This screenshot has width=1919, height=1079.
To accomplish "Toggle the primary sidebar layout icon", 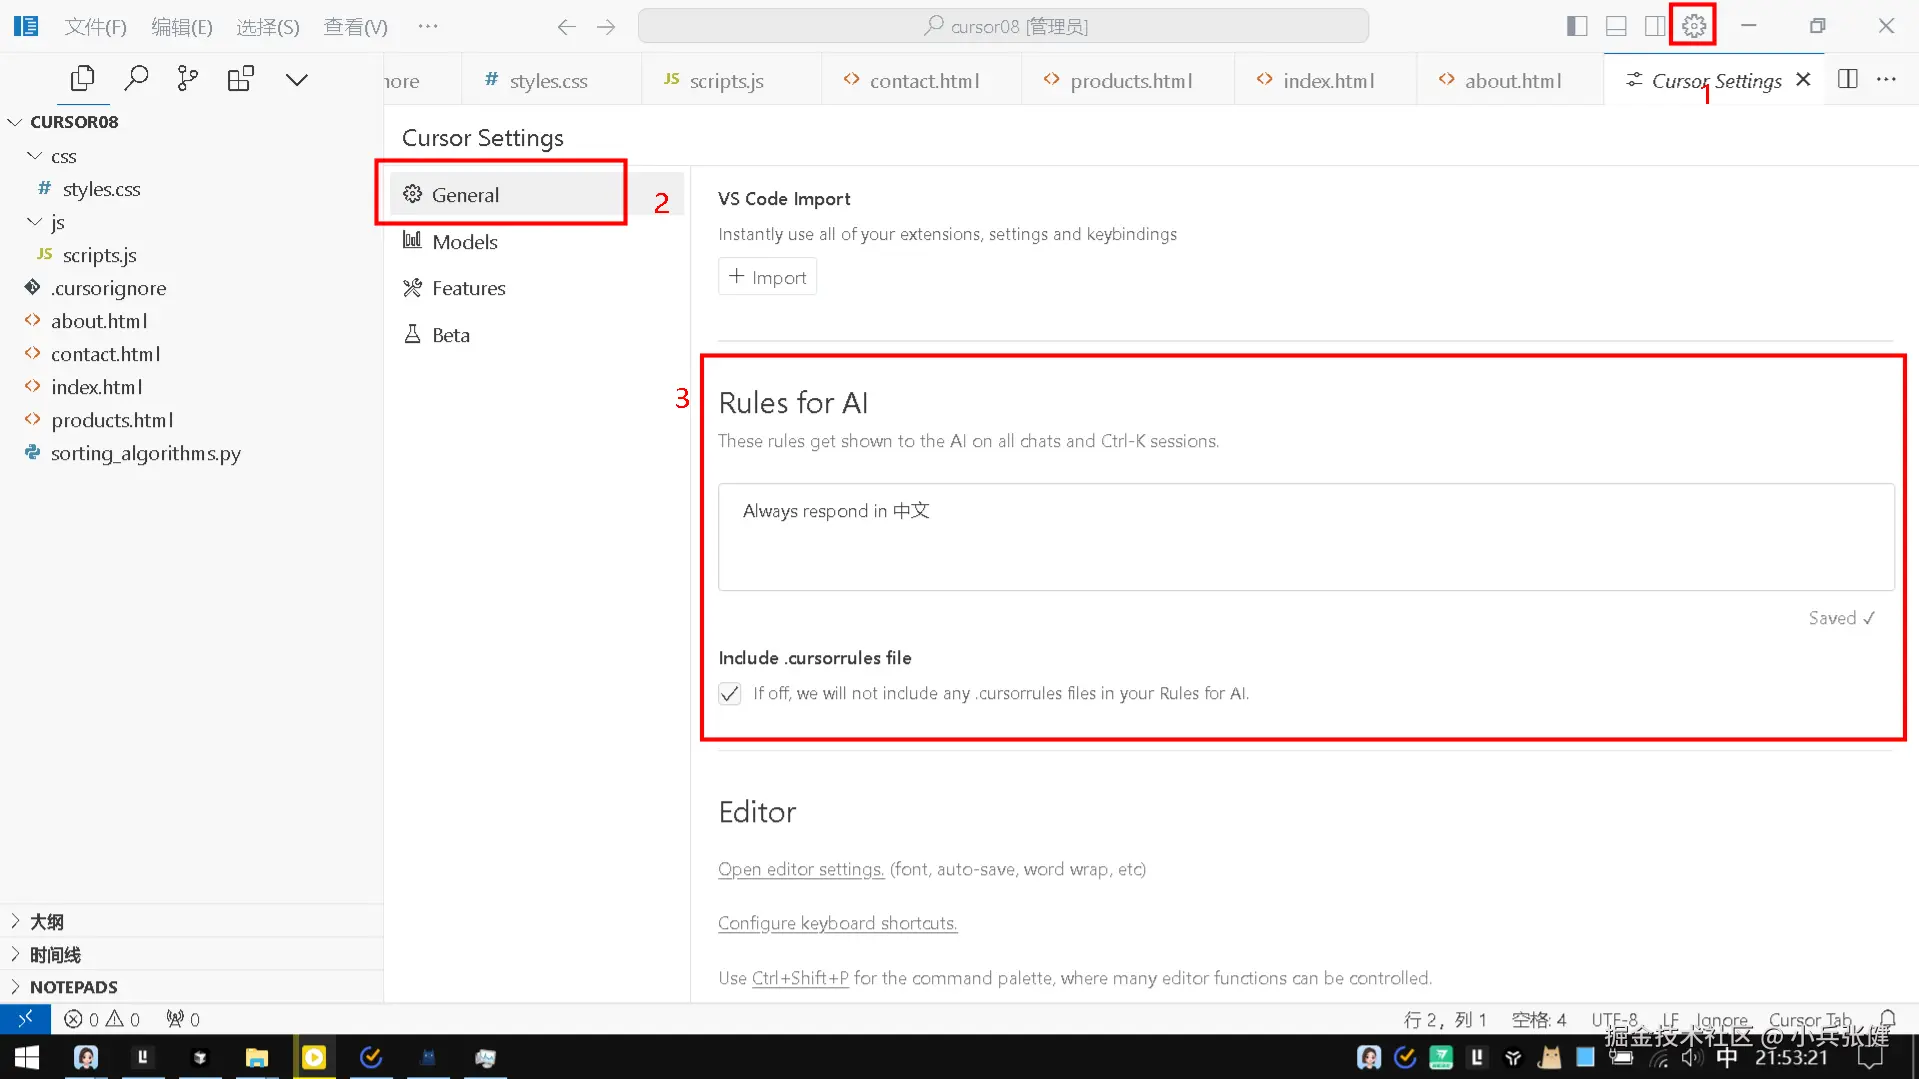I will [1577, 26].
